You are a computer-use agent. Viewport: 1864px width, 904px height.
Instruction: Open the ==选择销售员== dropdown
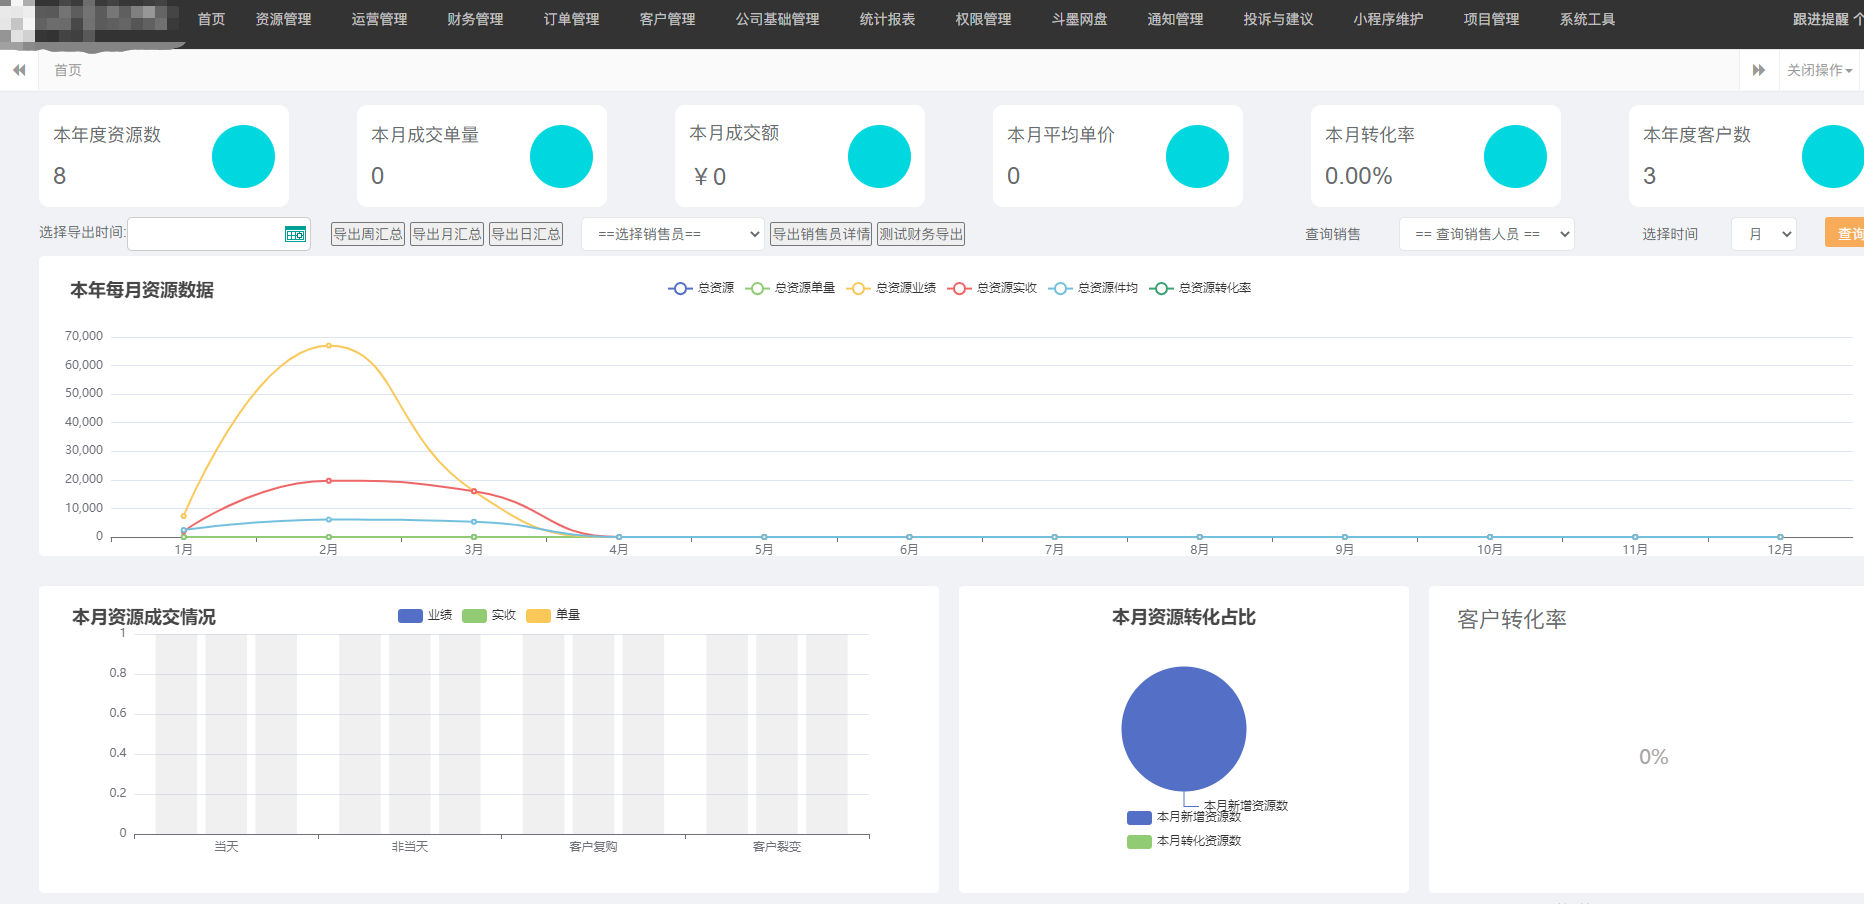[x=673, y=233]
